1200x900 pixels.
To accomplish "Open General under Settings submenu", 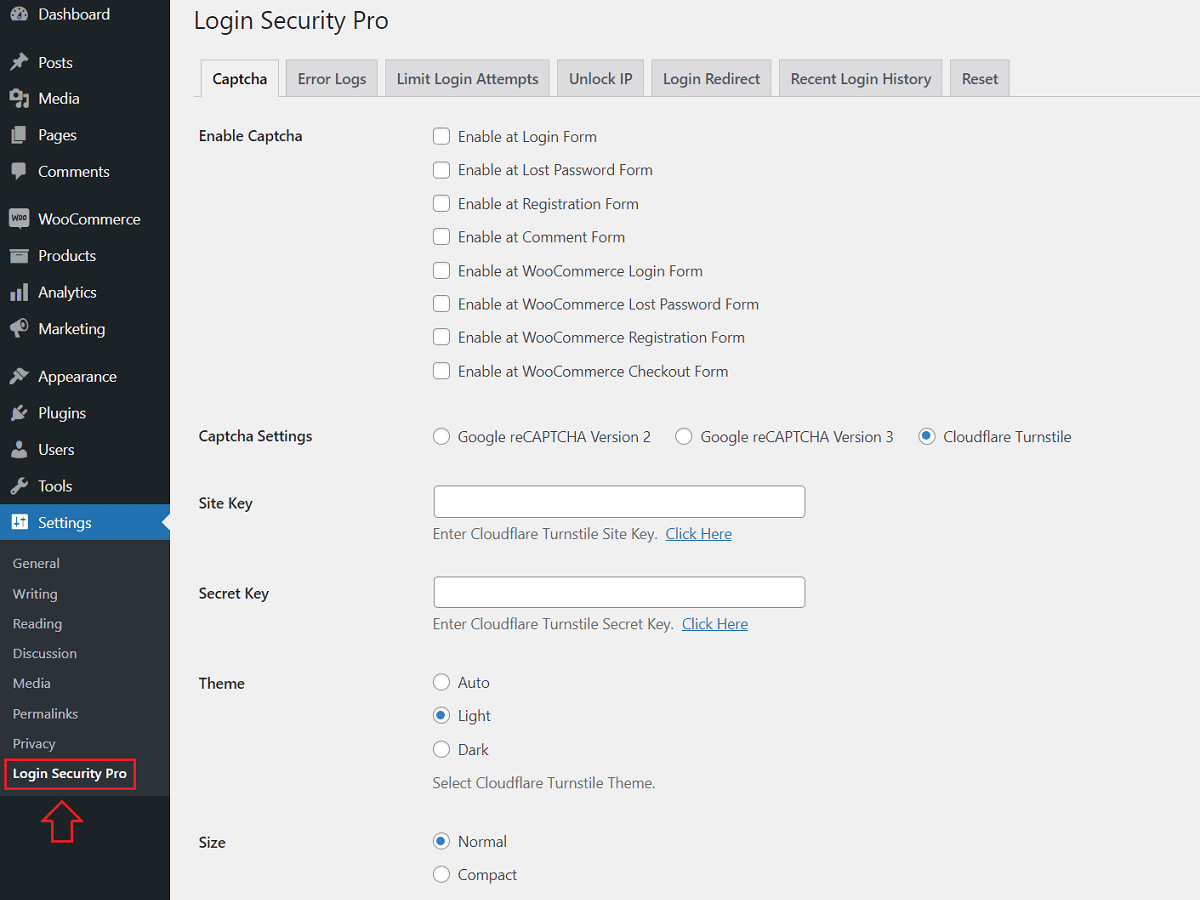I will pyautogui.click(x=36, y=563).
